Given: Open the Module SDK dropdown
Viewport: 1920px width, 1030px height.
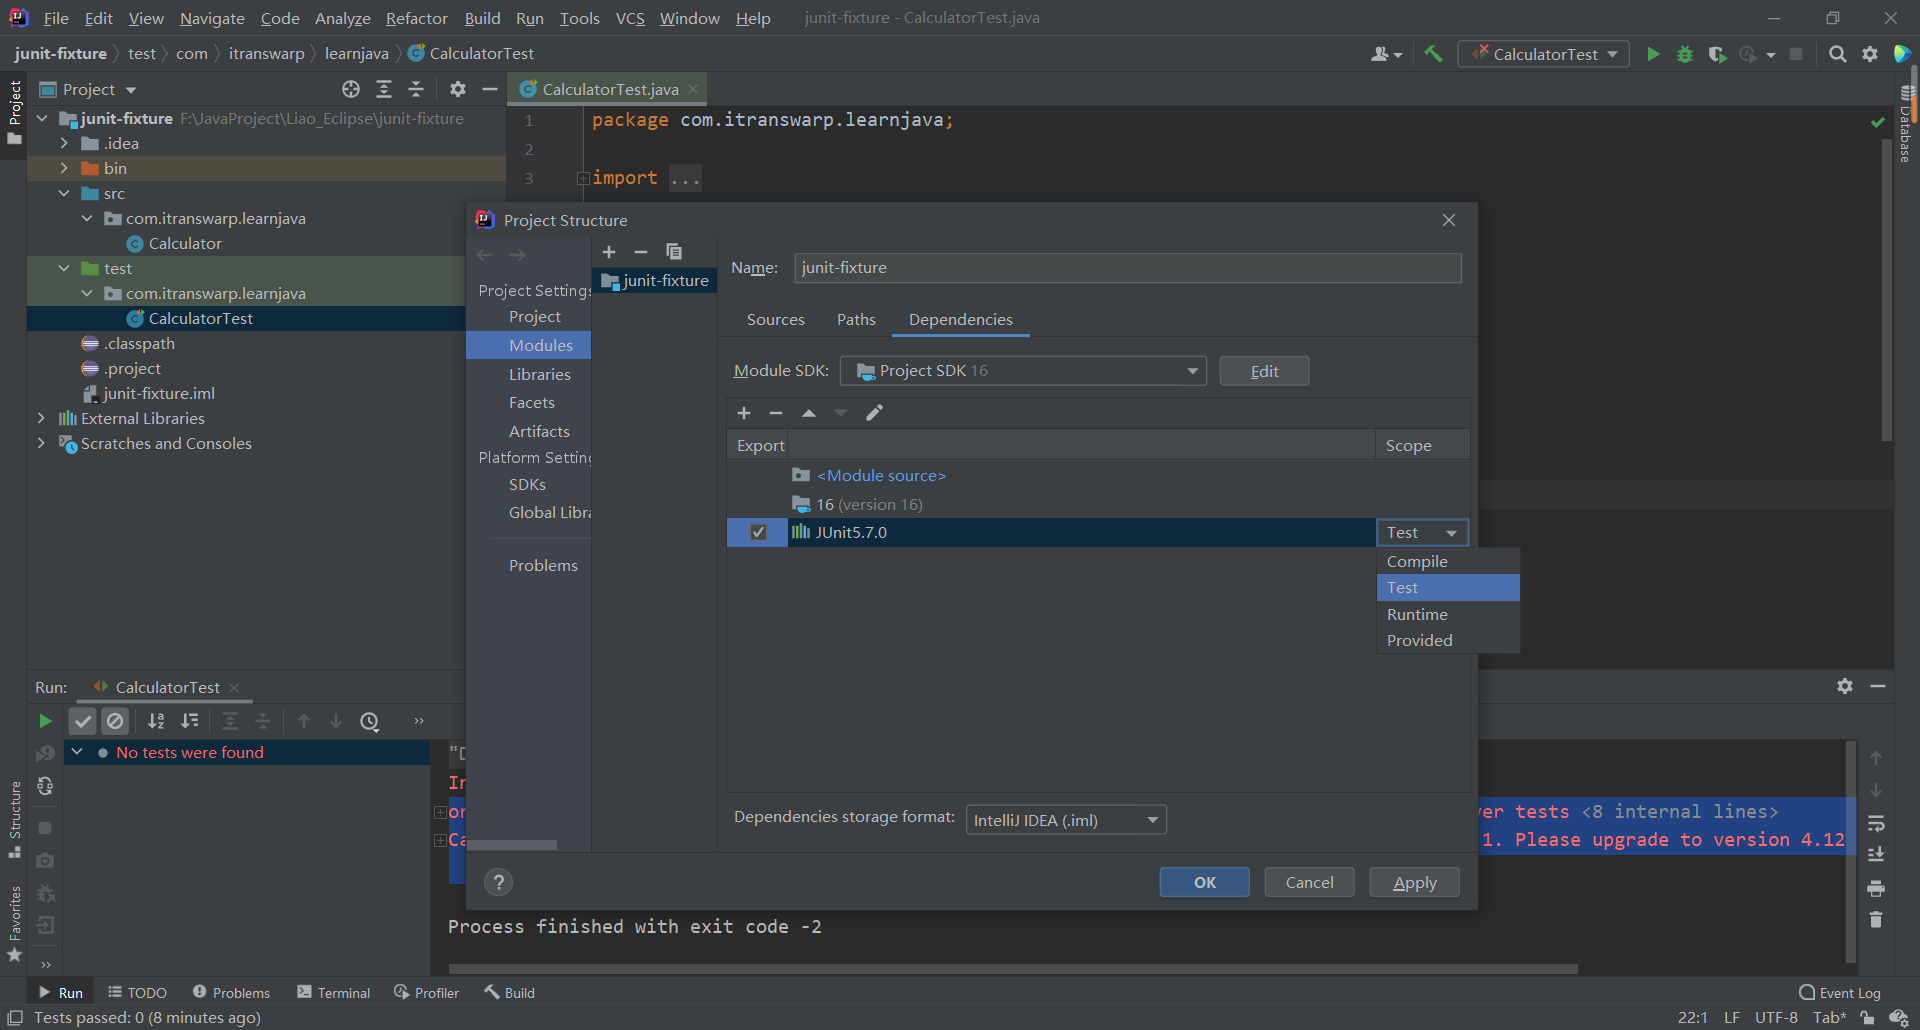Looking at the screenshot, I should point(1023,371).
